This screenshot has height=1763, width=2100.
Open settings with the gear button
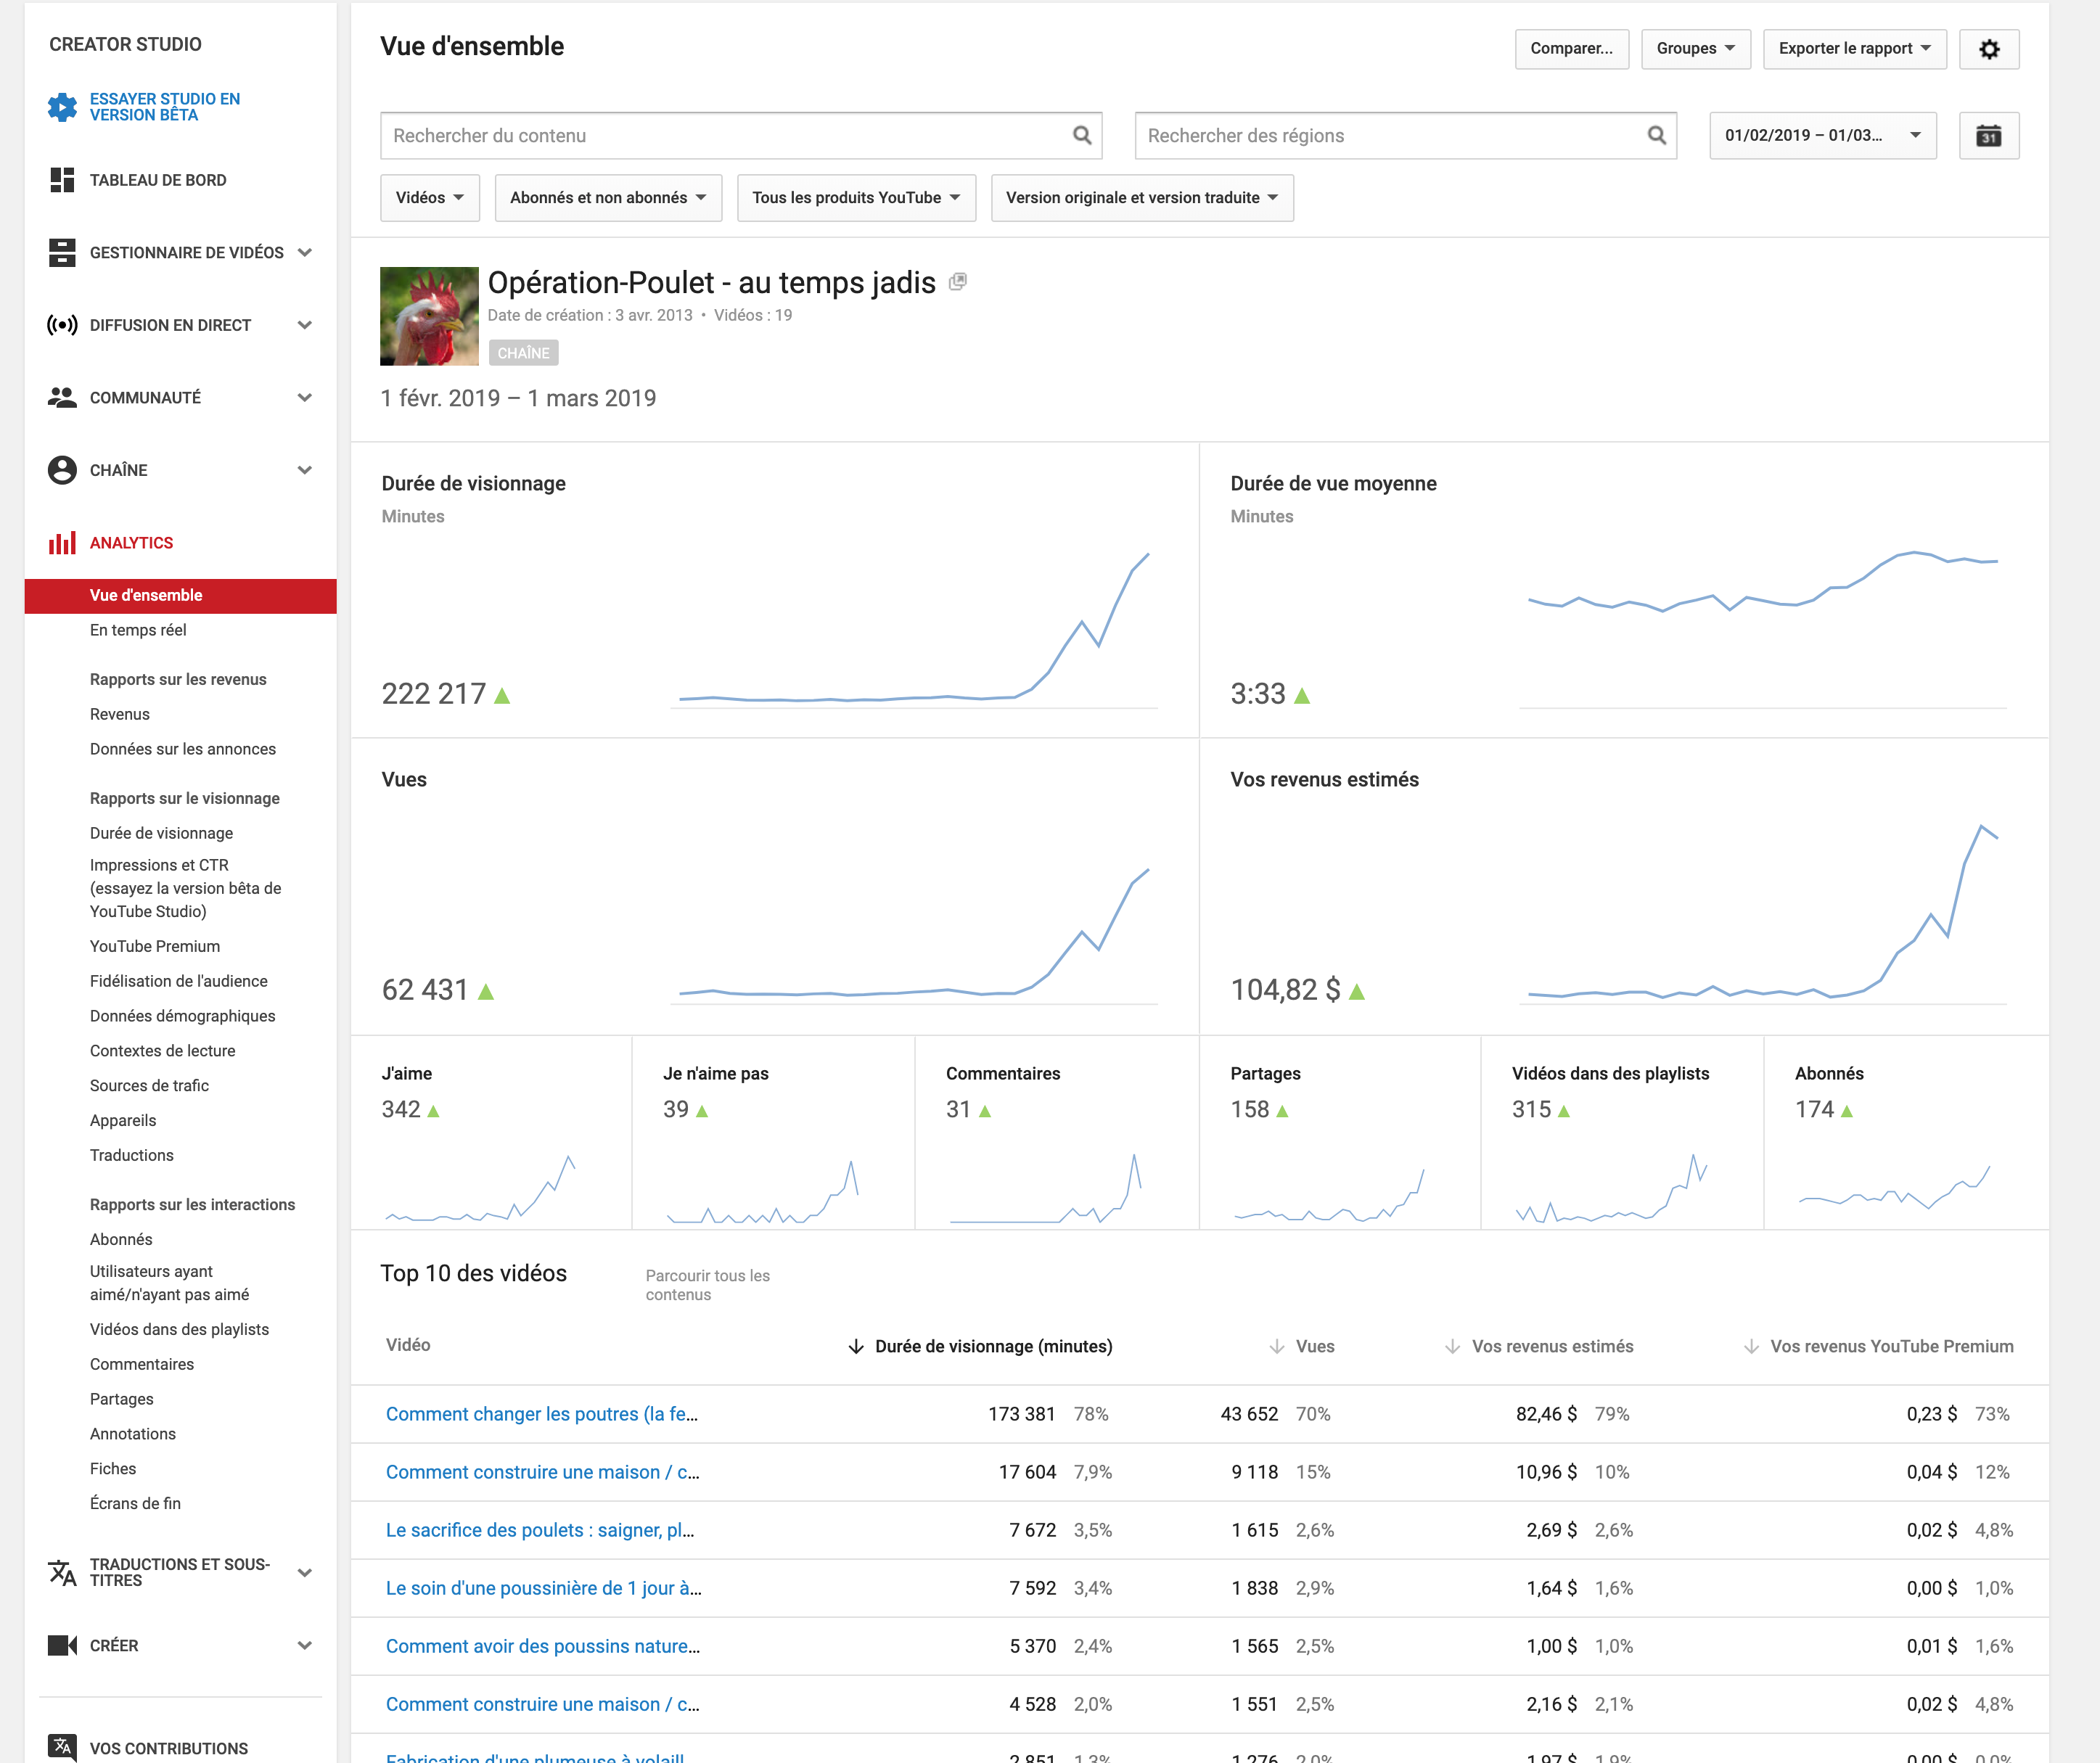pos(1989,49)
